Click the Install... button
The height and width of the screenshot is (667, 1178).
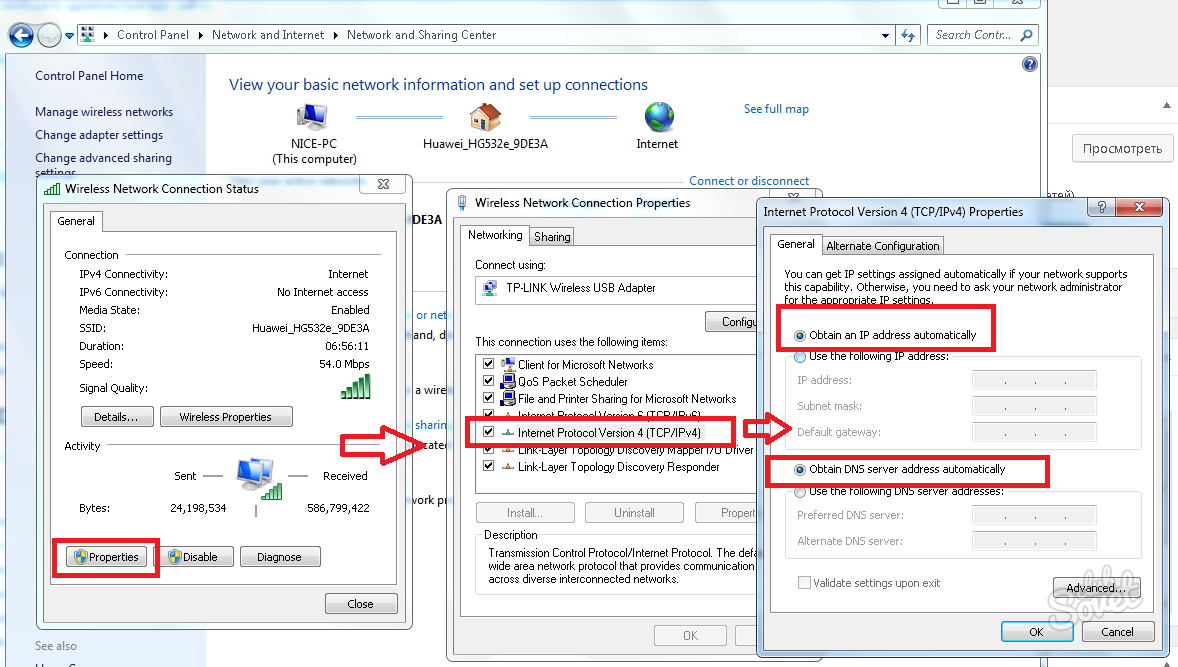point(525,513)
